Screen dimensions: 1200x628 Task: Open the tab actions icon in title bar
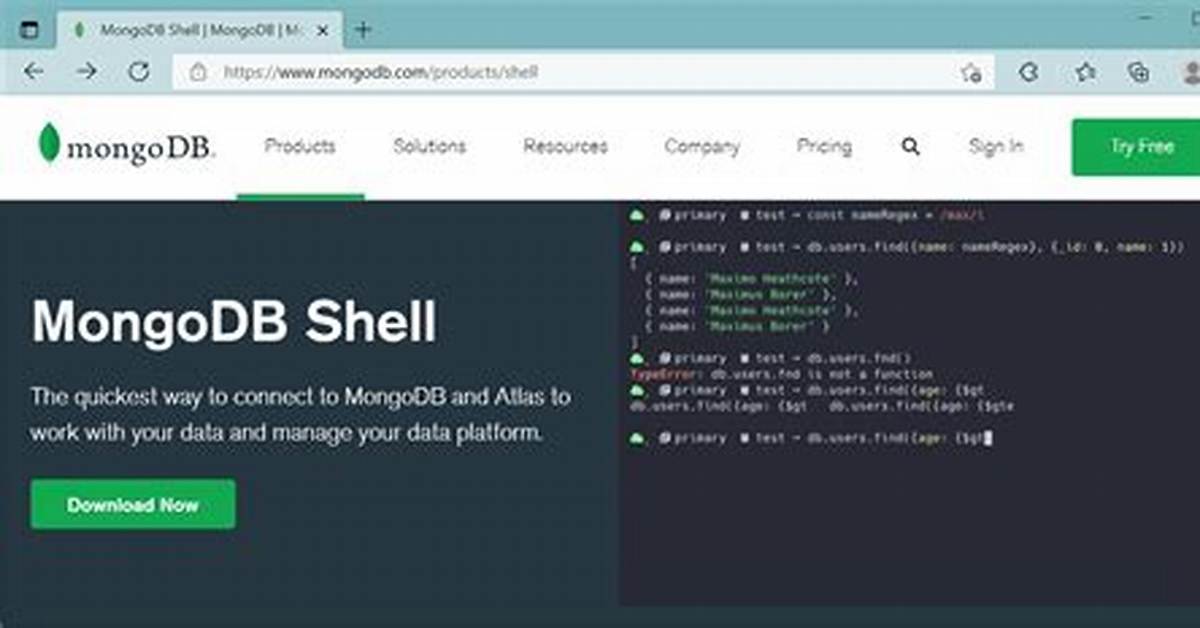29,30
